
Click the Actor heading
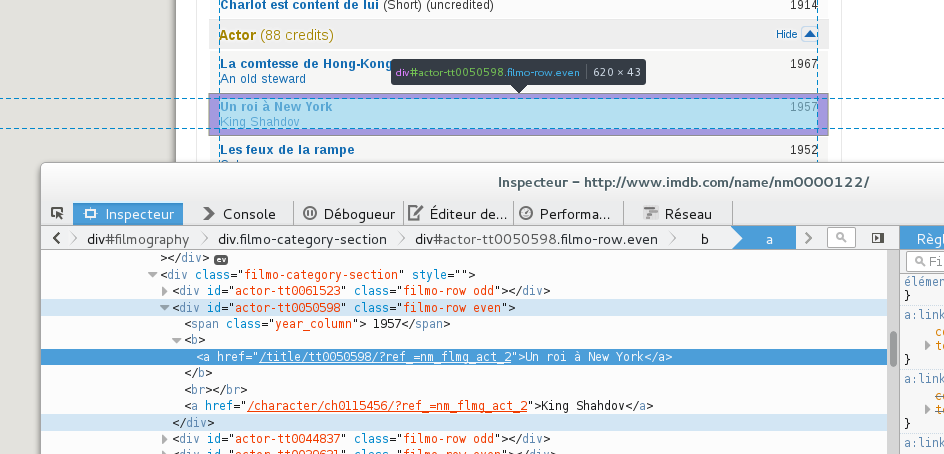pos(237,35)
